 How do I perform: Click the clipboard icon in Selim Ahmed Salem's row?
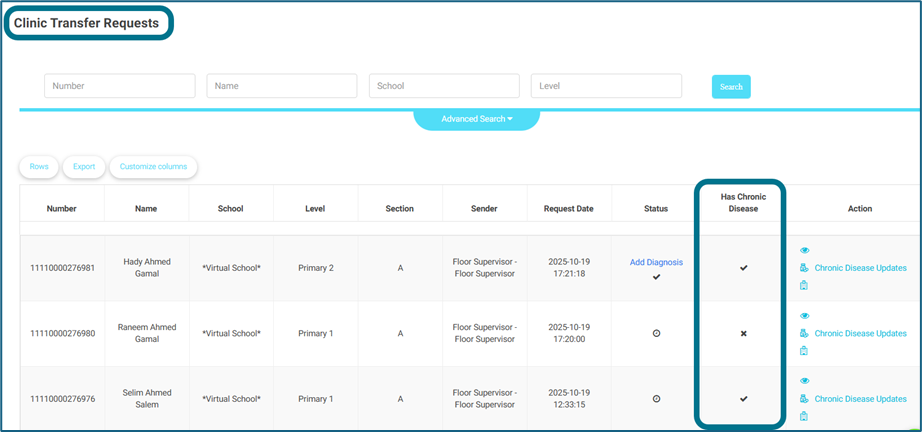804,416
